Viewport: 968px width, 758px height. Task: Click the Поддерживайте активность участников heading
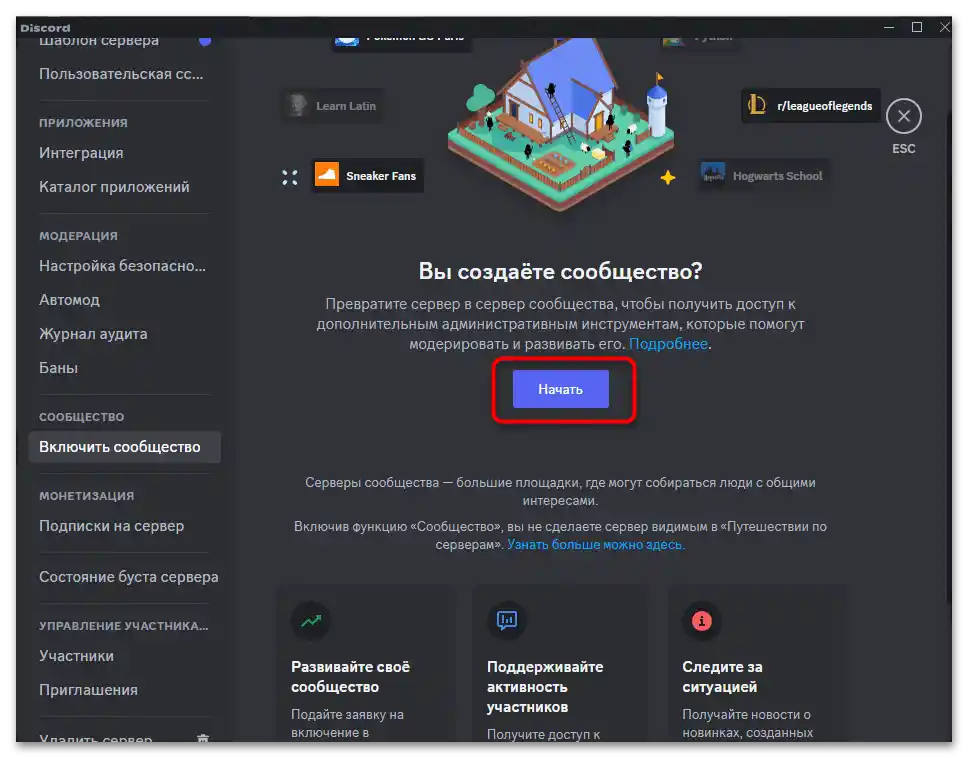point(545,686)
